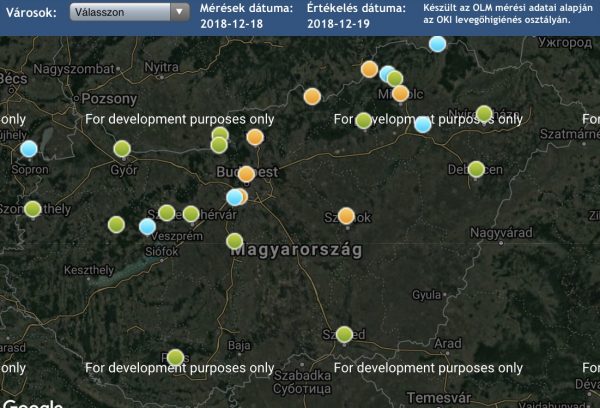Select the green marker at Nyíregyháza
Viewport: 600px width, 408px height.
(x=484, y=113)
